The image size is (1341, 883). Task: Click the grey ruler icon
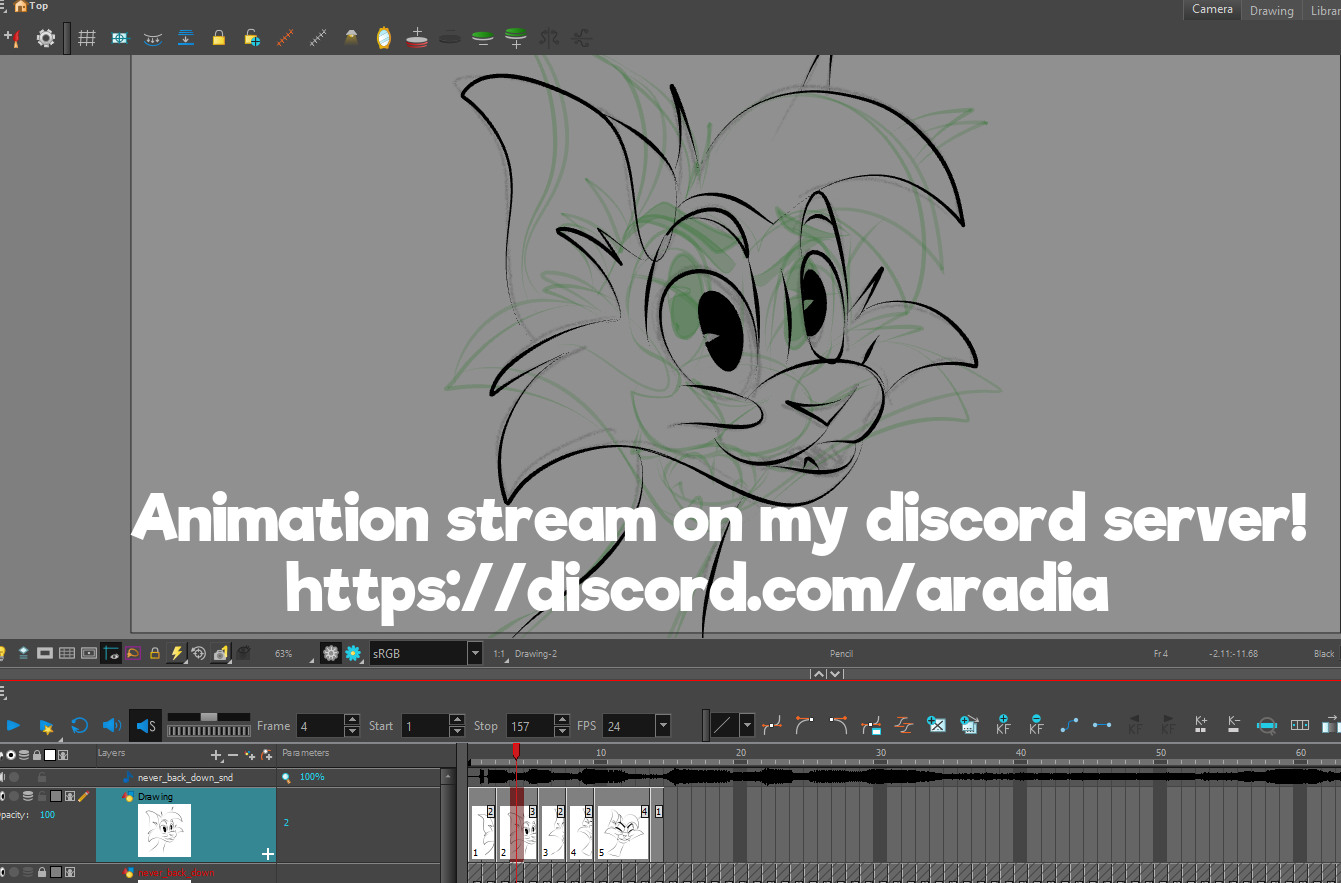318,38
